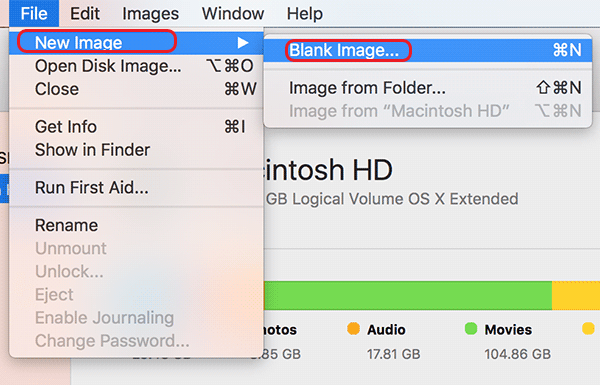Open the File menu

point(34,14)
